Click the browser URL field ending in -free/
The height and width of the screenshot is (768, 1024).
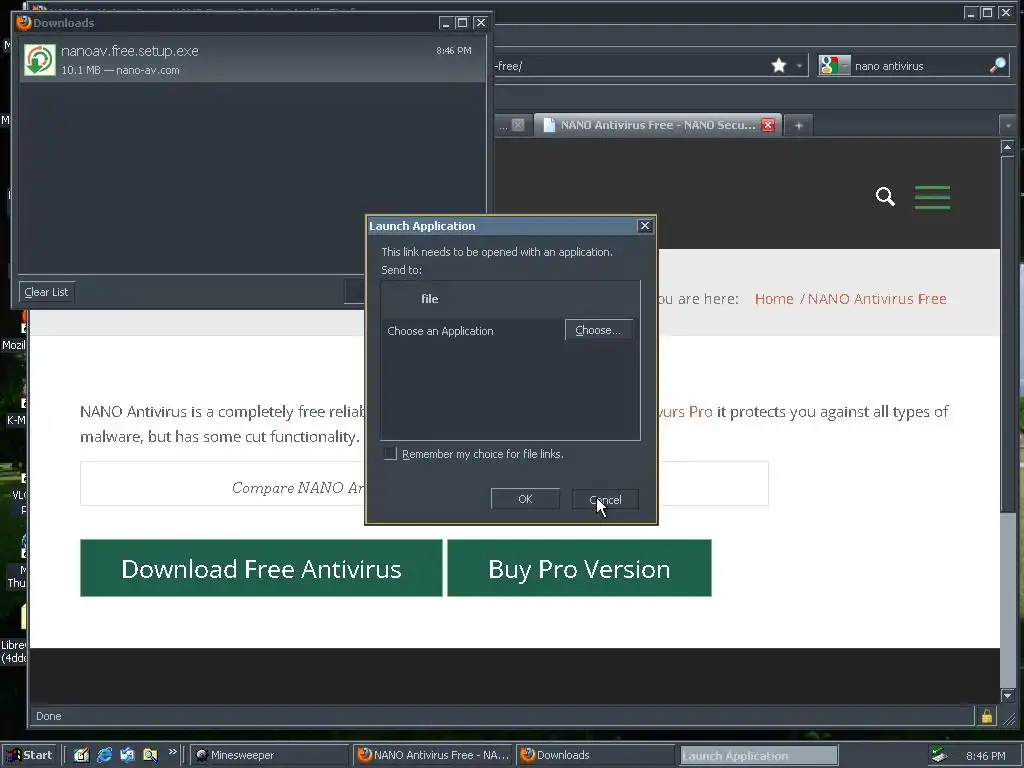tap(630, 65)
